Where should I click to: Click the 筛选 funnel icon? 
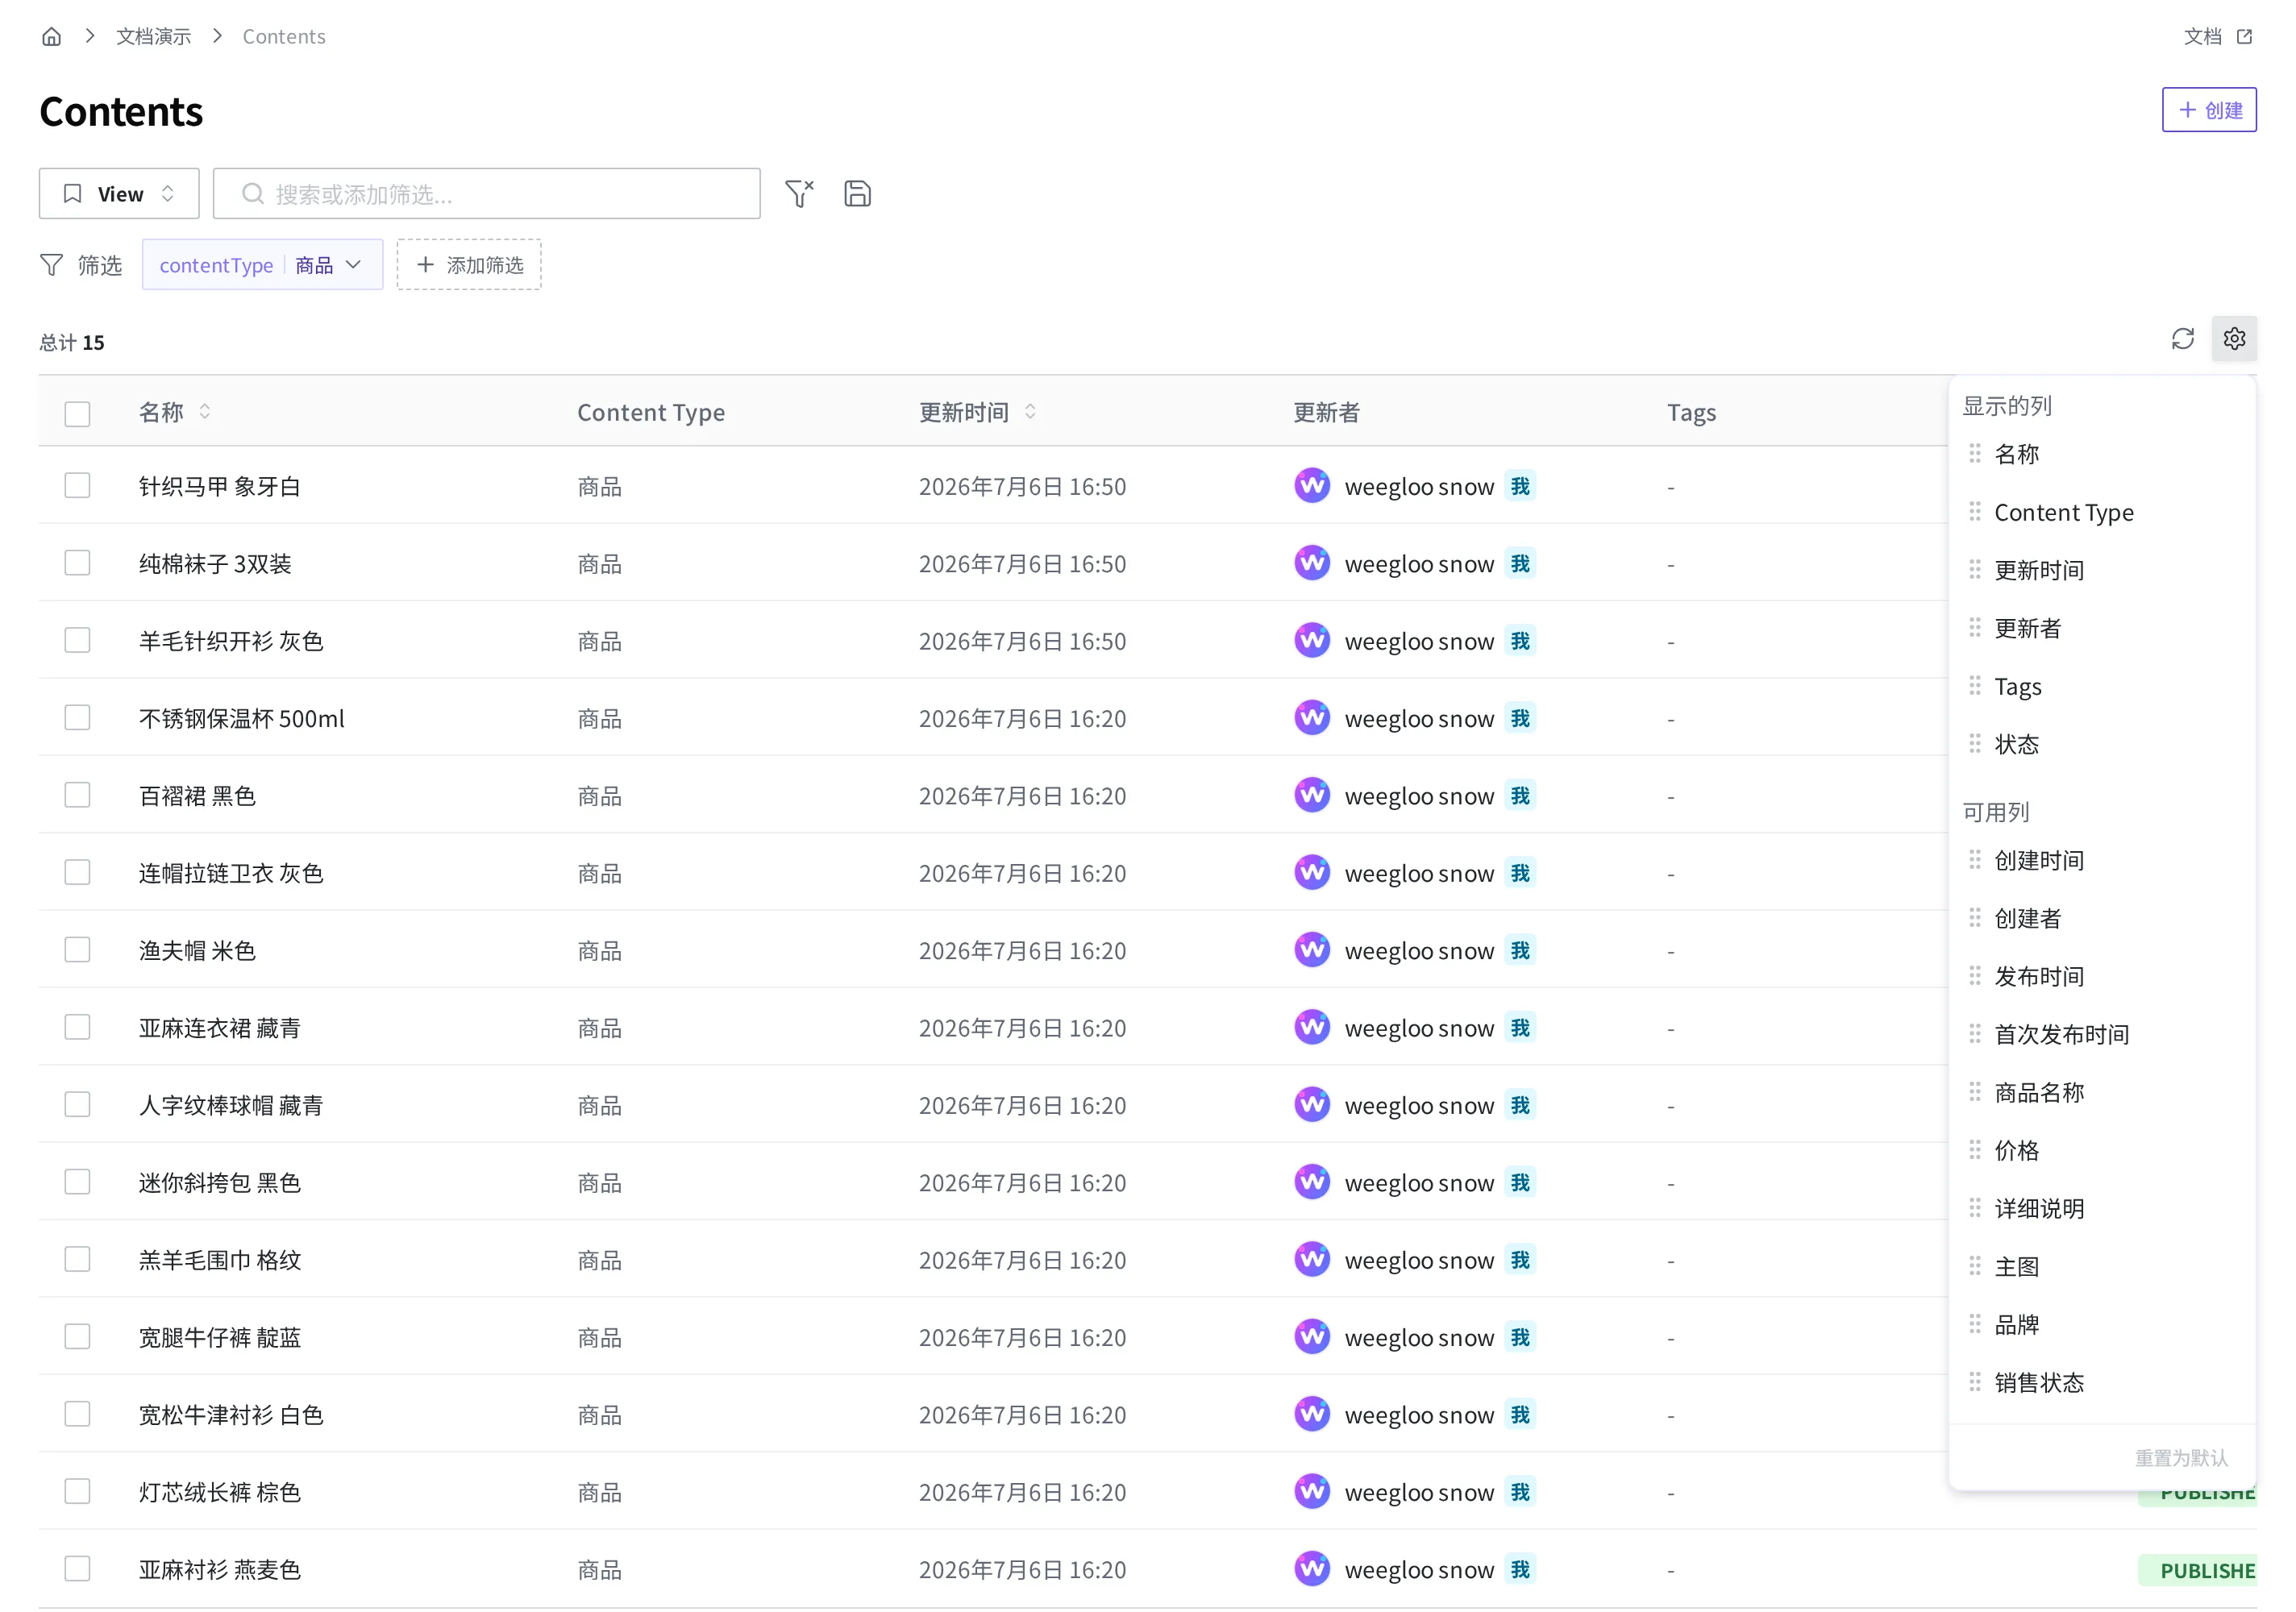pos(51,265)
